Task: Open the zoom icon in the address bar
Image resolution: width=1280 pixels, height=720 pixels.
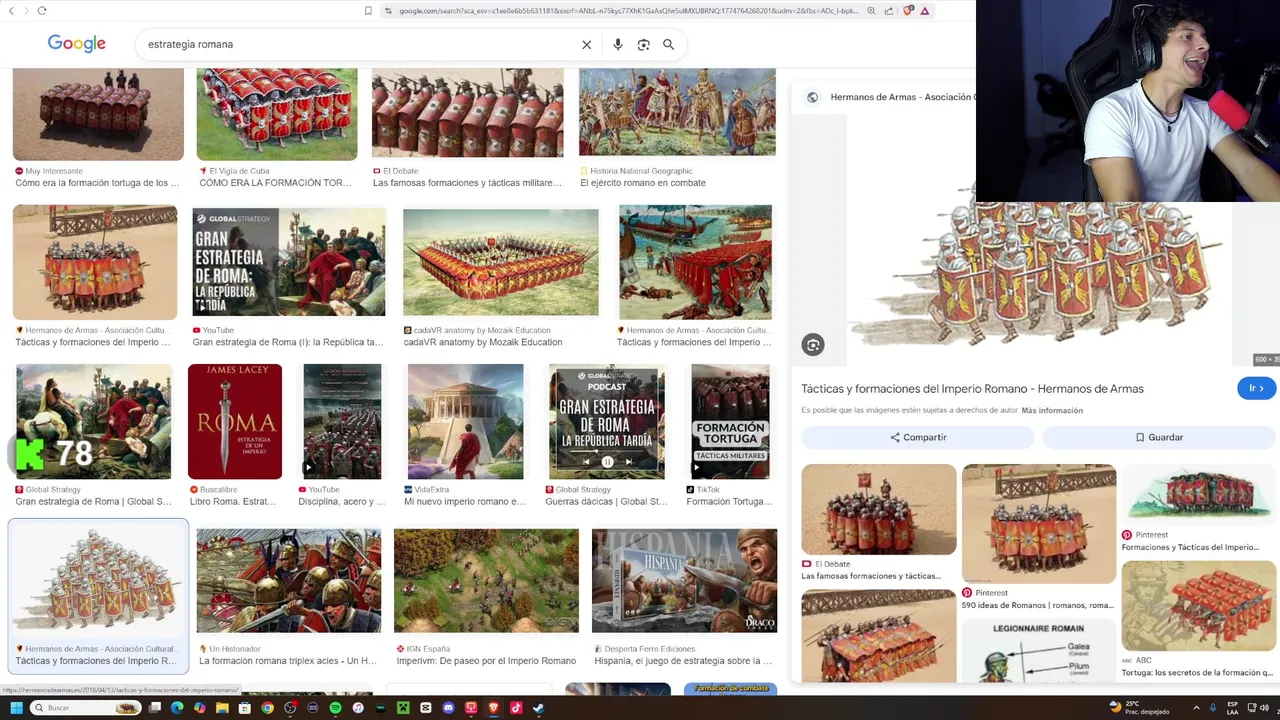Action: pos(871,10)
